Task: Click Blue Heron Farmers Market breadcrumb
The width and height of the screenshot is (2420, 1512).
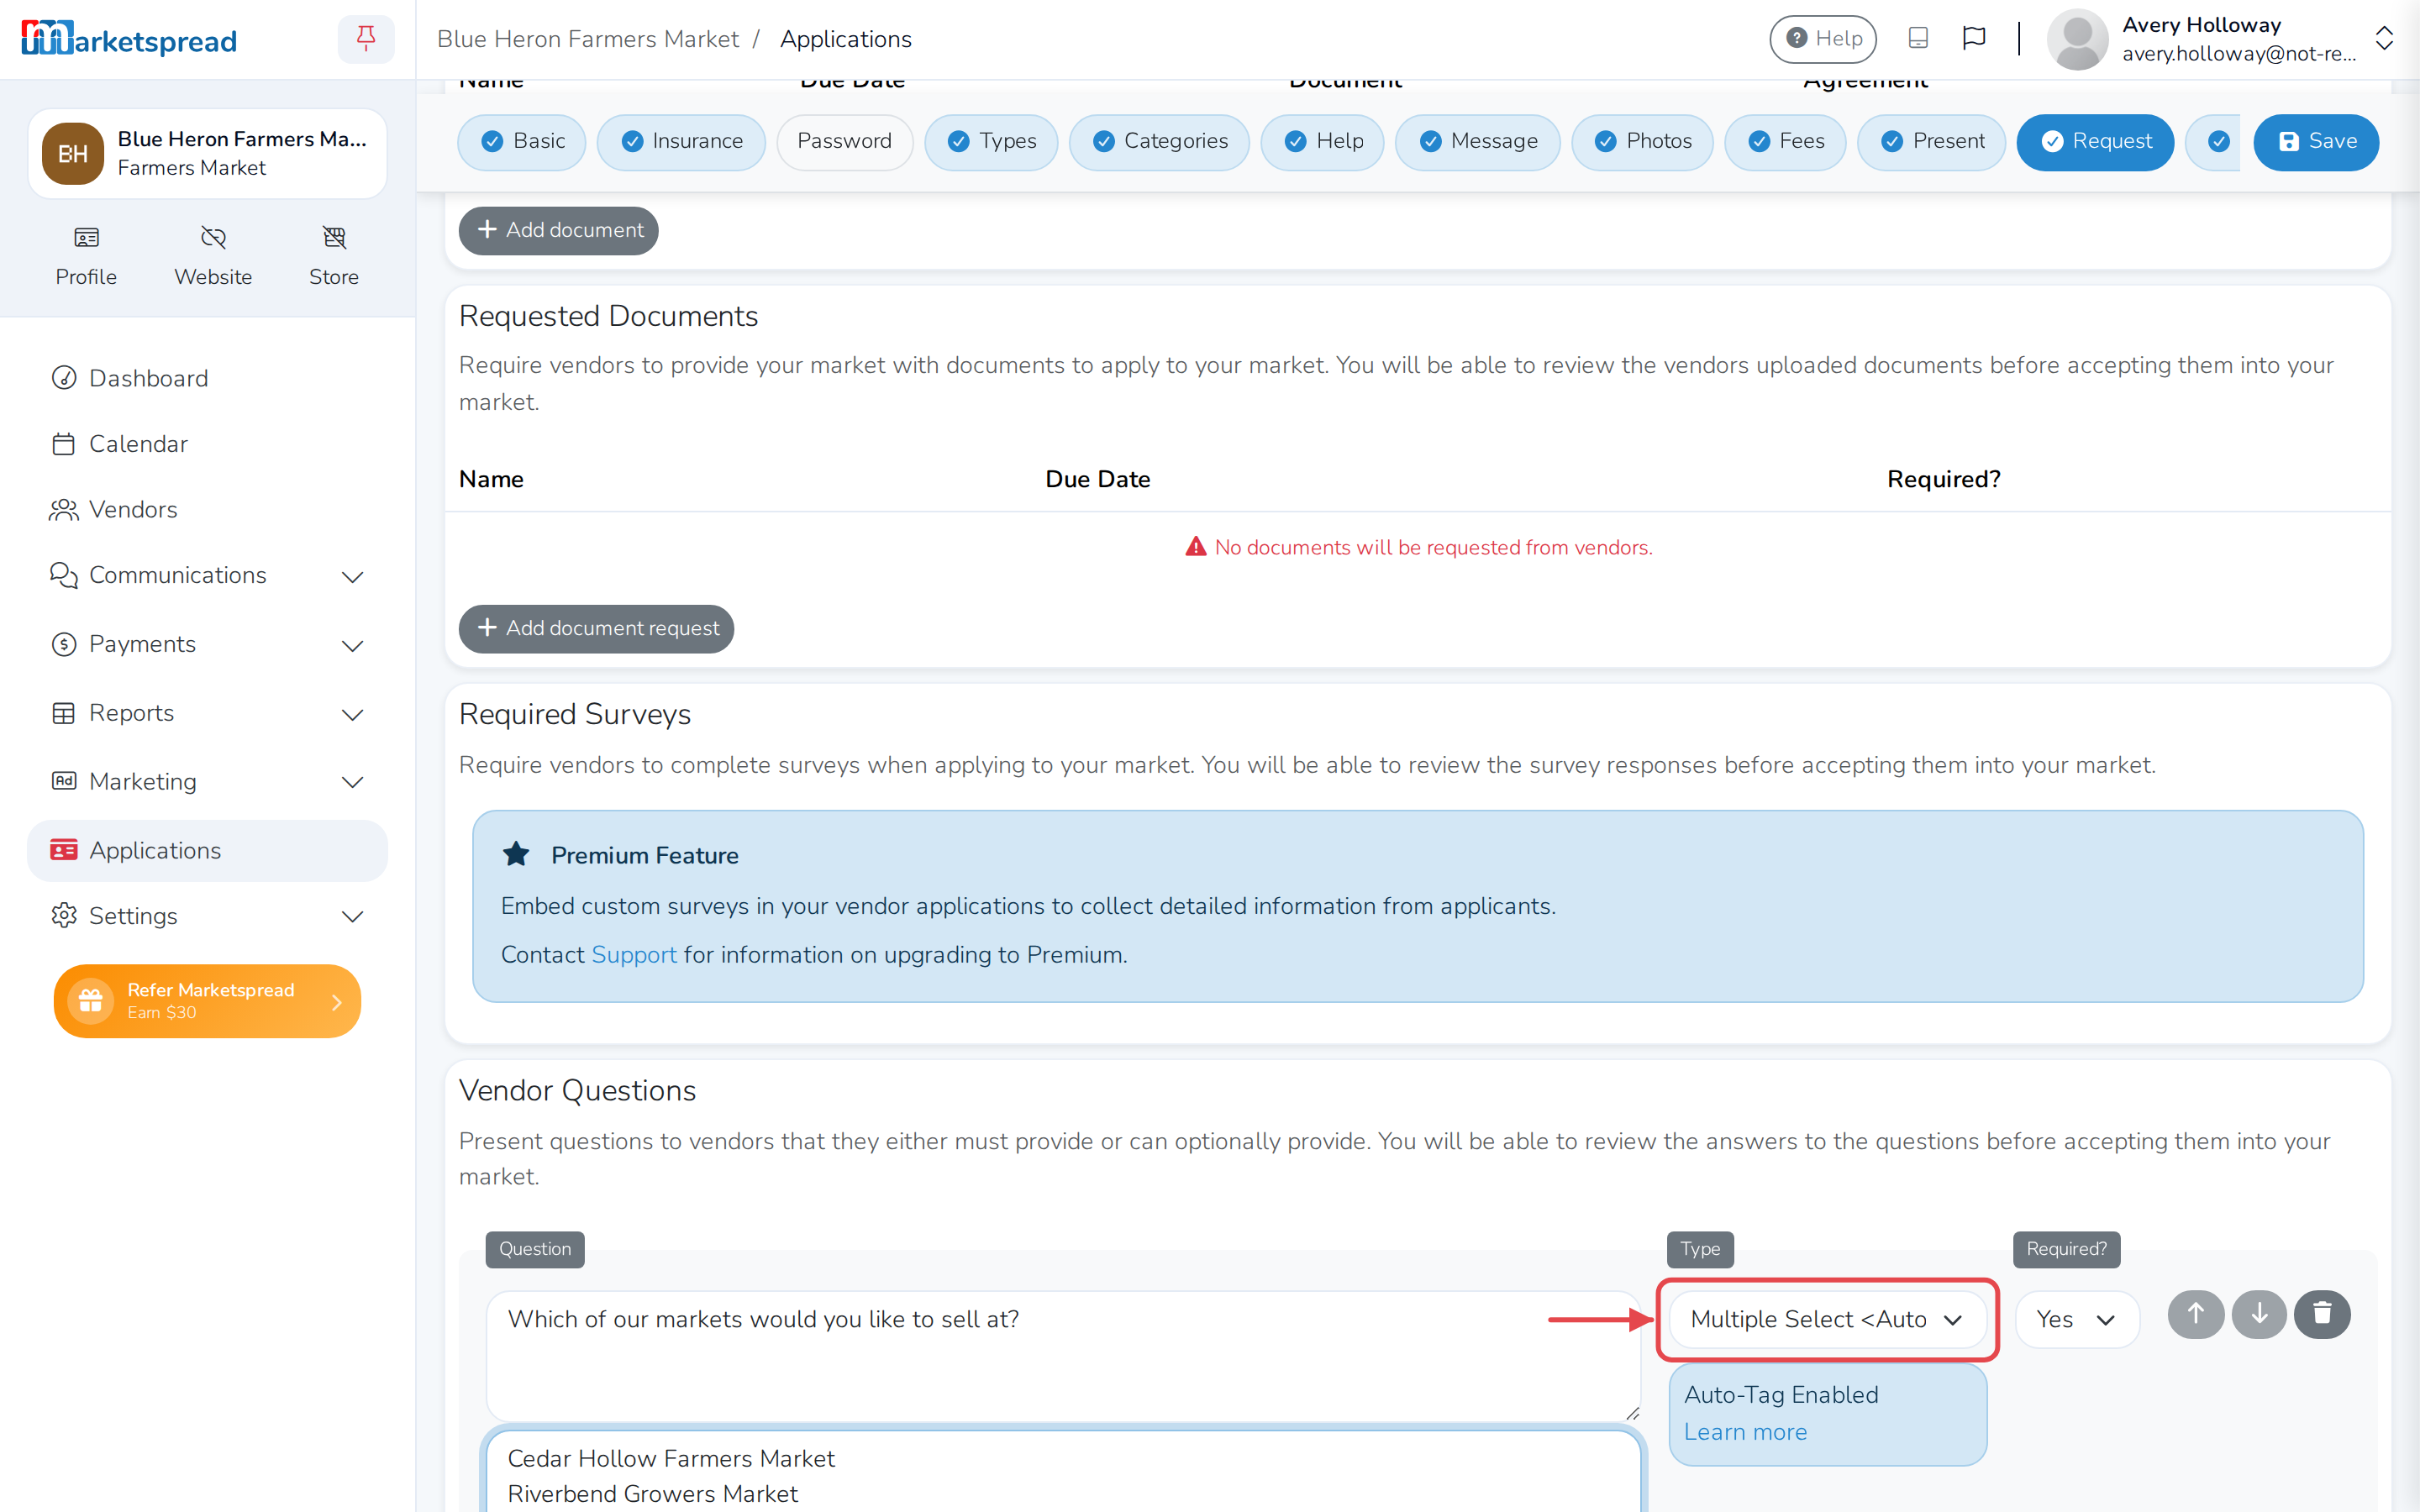Action: point(587,39)
